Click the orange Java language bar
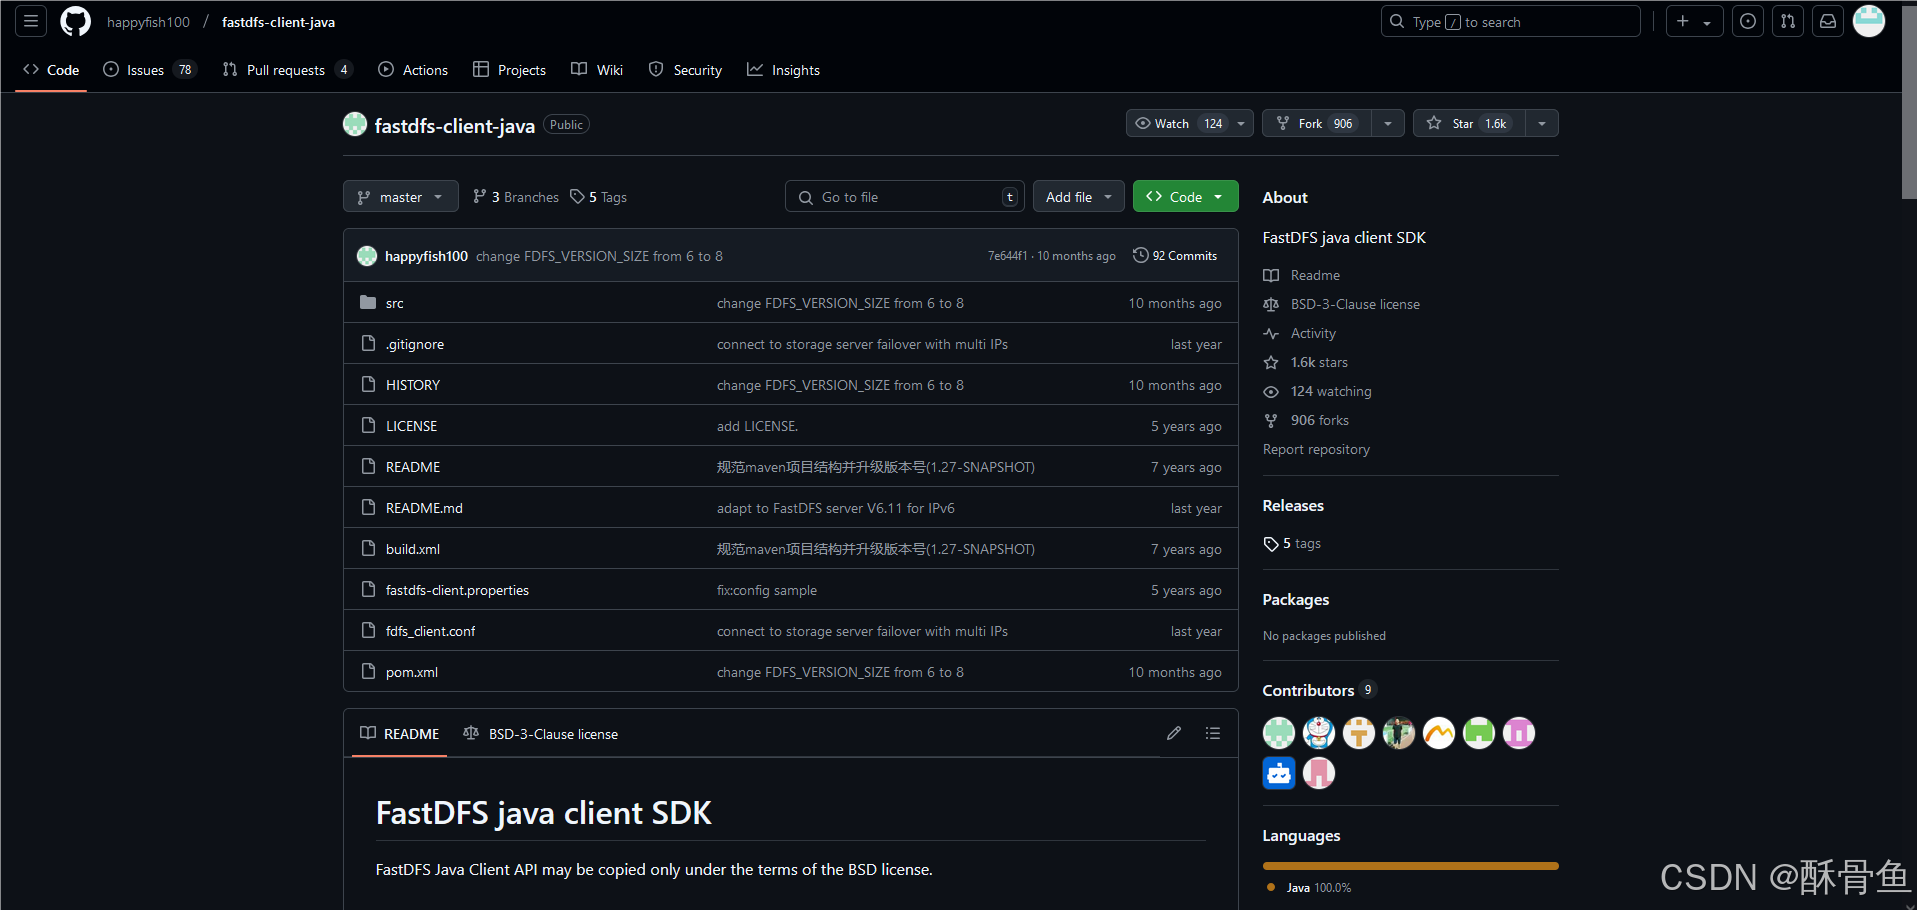This screenshot has width=1917, height=910. click(1410, 866)
